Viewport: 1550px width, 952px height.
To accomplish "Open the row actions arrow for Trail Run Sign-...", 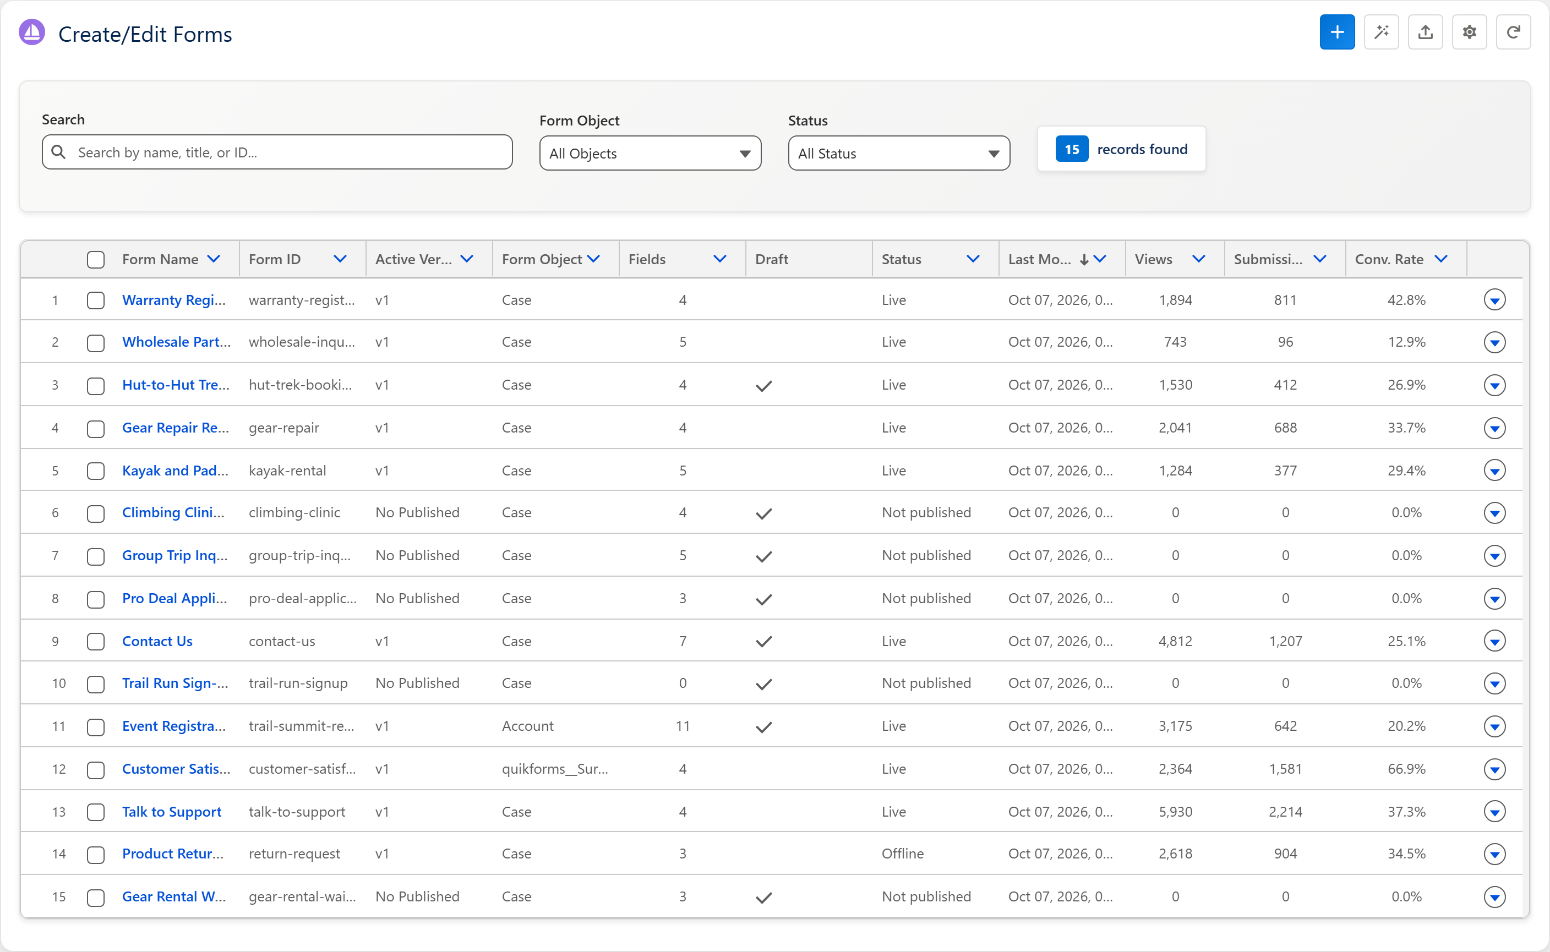I will click(1494, 684).
